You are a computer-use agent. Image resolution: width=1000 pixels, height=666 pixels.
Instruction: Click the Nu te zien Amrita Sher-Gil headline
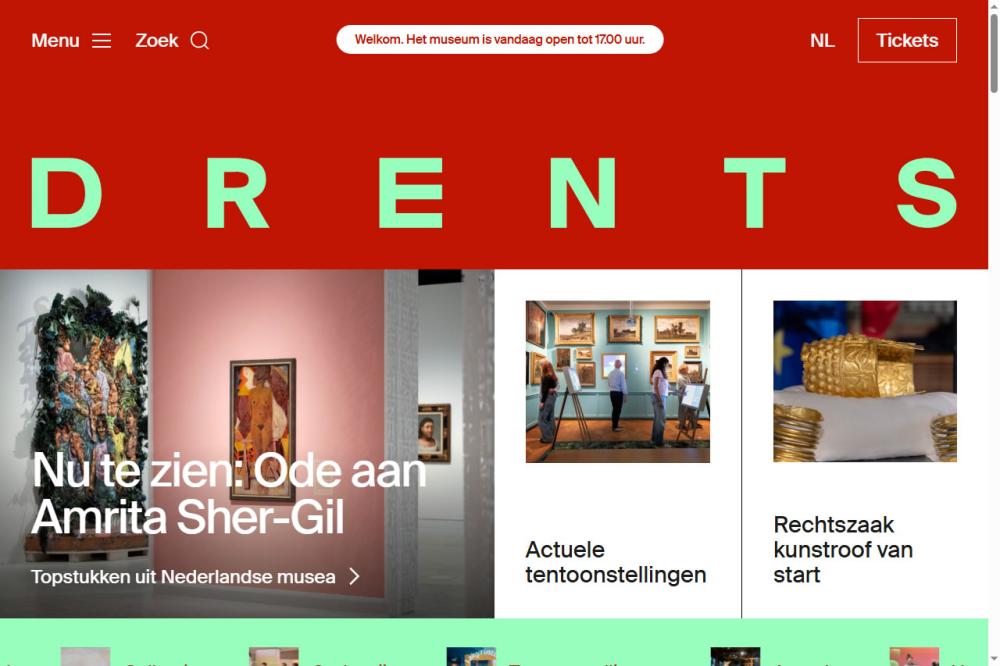tap(229, 494)
